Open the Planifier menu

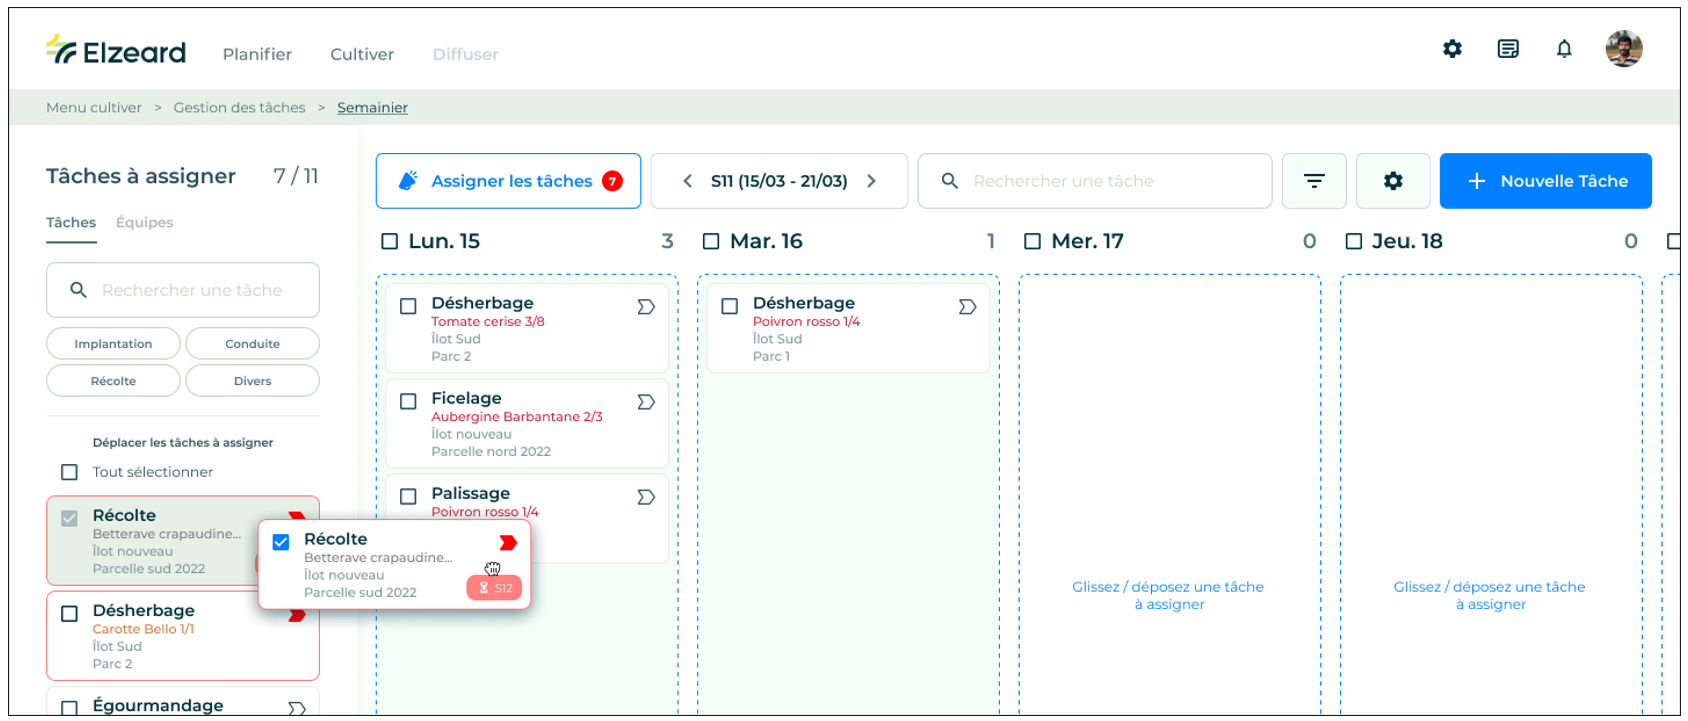pyautogui.click(x=257, y=54)
